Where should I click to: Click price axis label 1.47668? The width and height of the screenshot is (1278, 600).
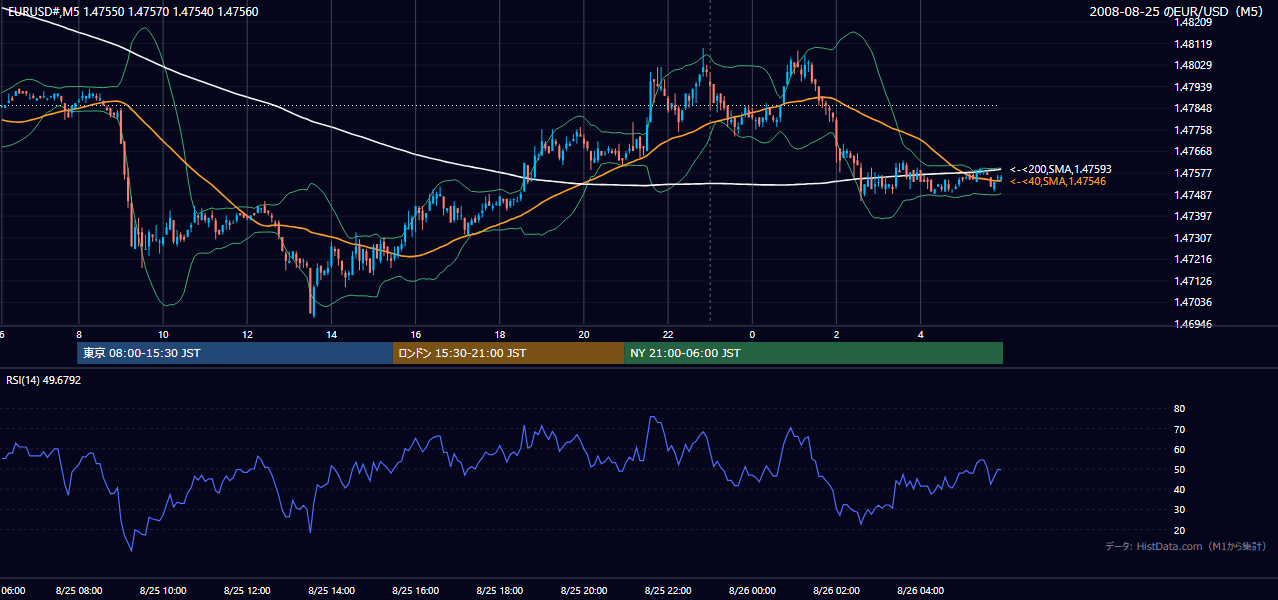click(x=1194, y=151)
